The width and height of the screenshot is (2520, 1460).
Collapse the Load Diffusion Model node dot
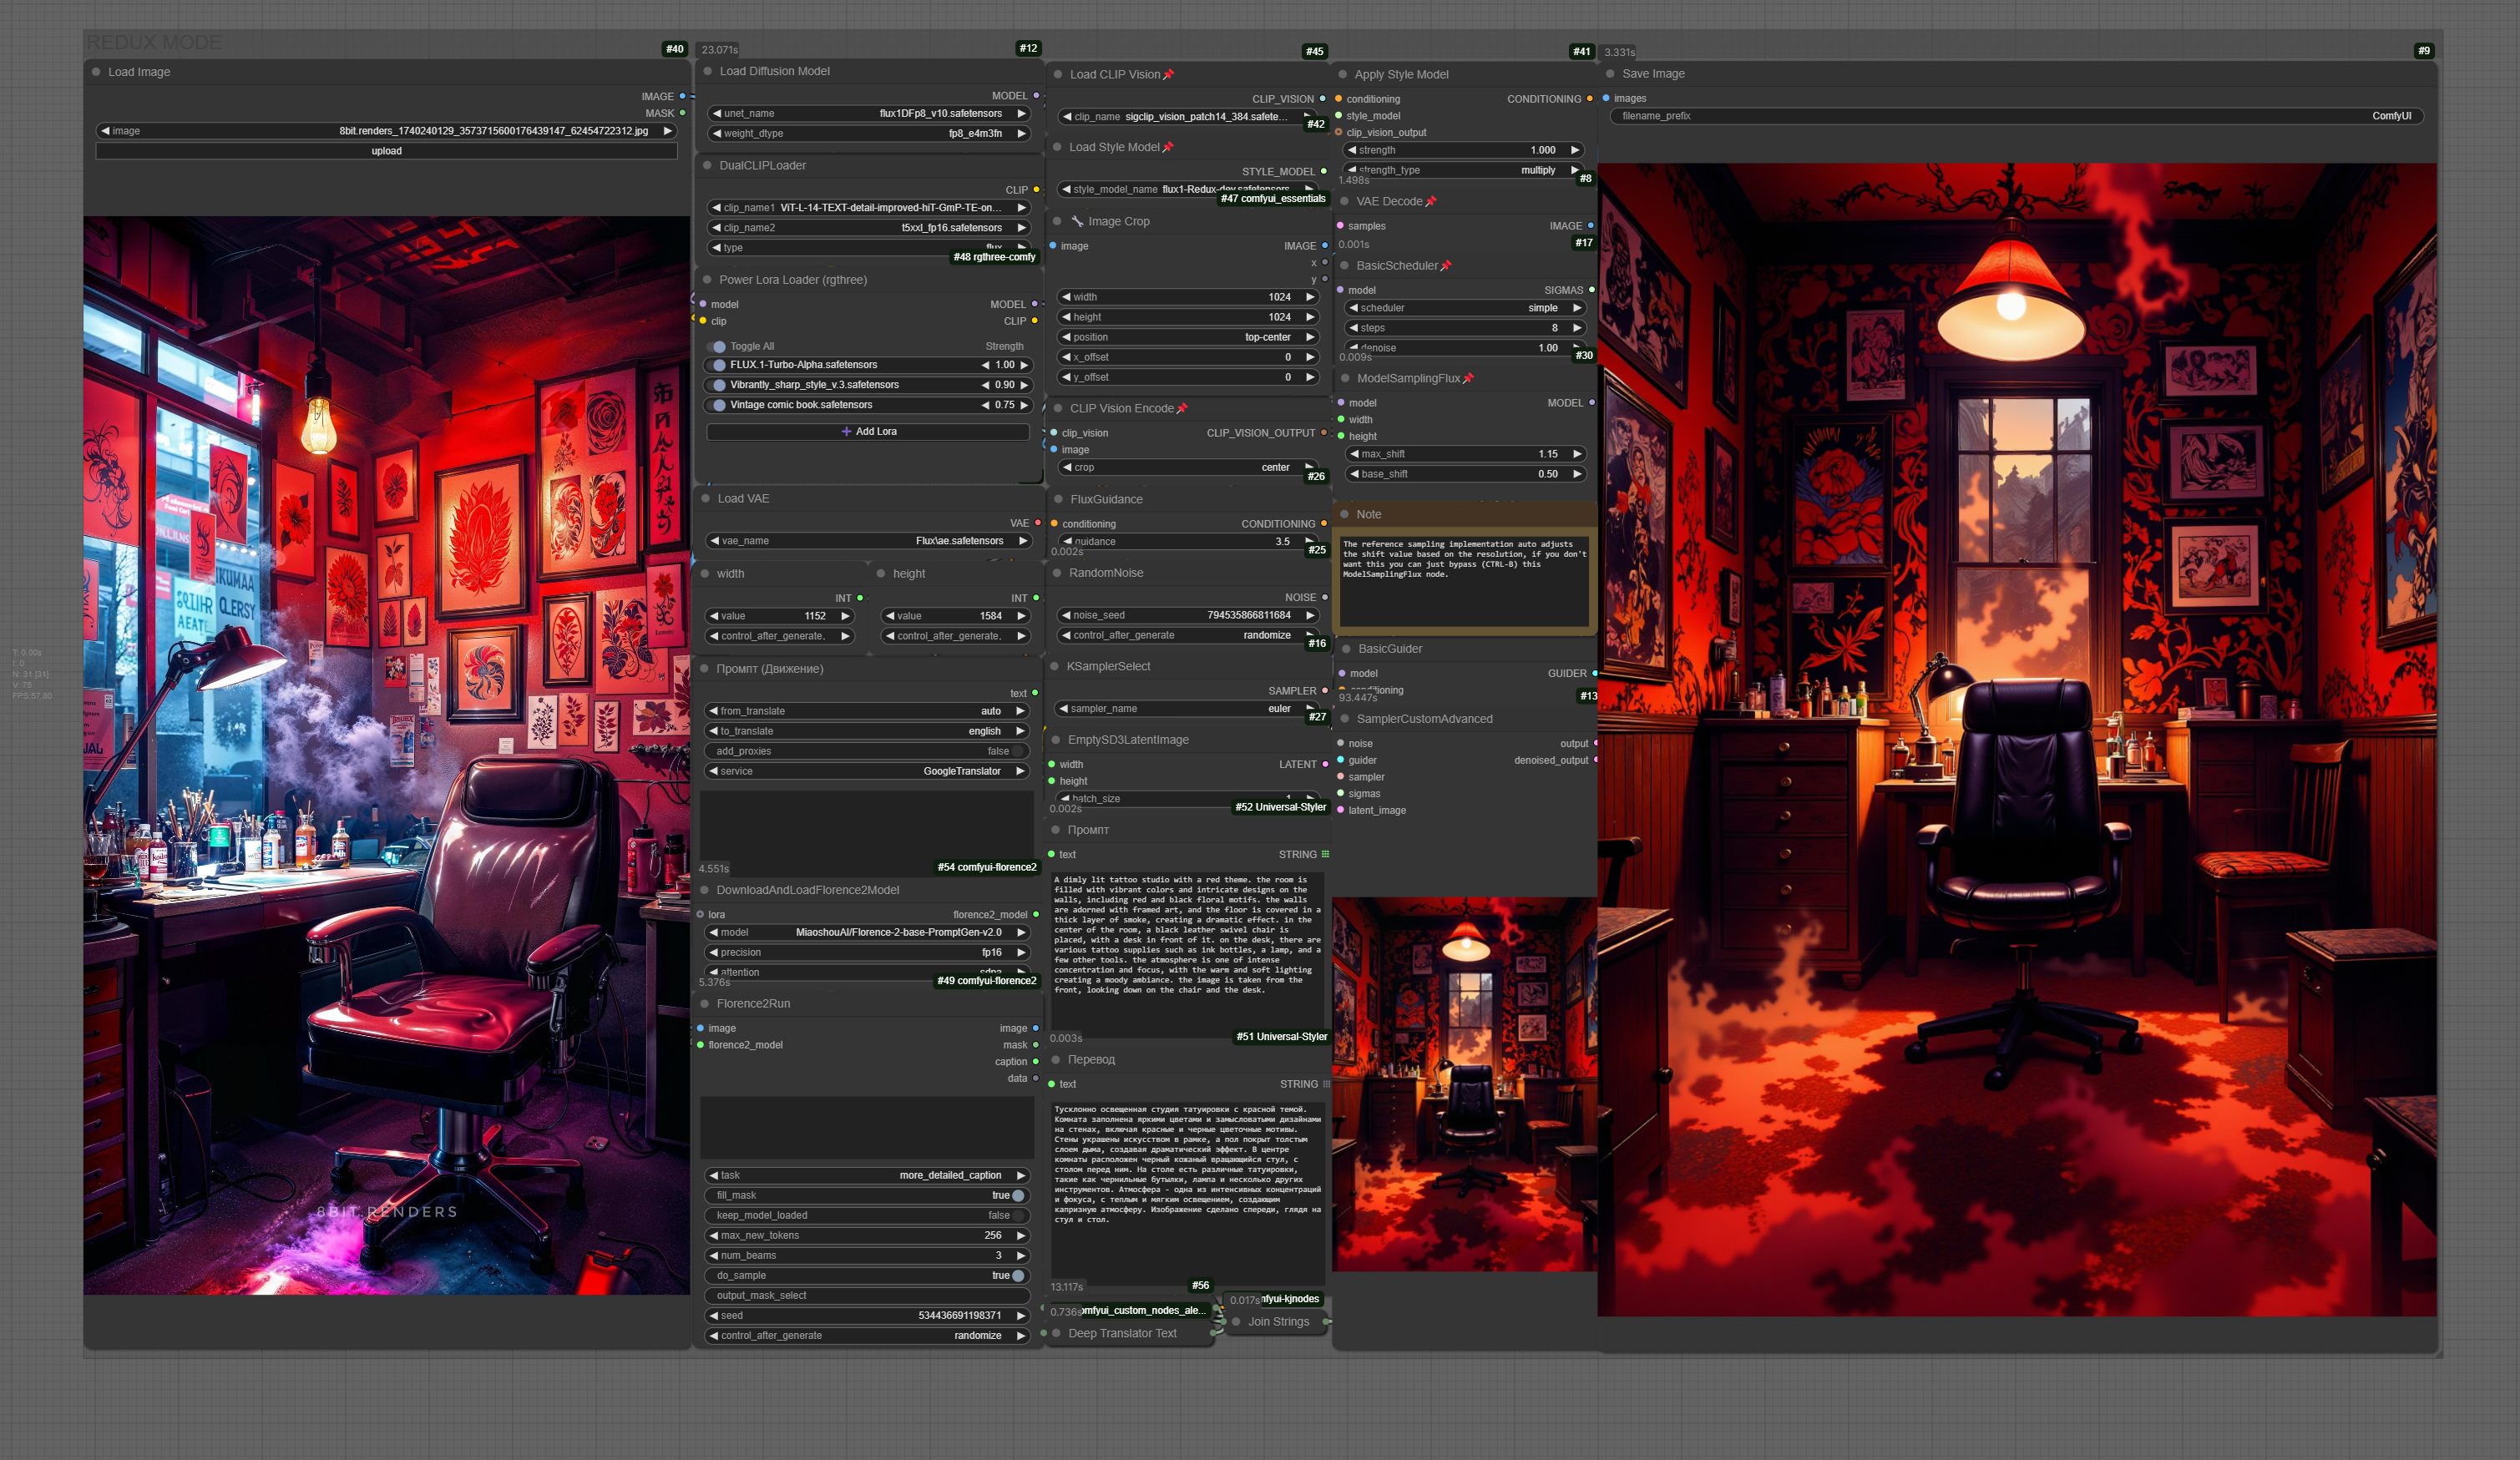708,72
